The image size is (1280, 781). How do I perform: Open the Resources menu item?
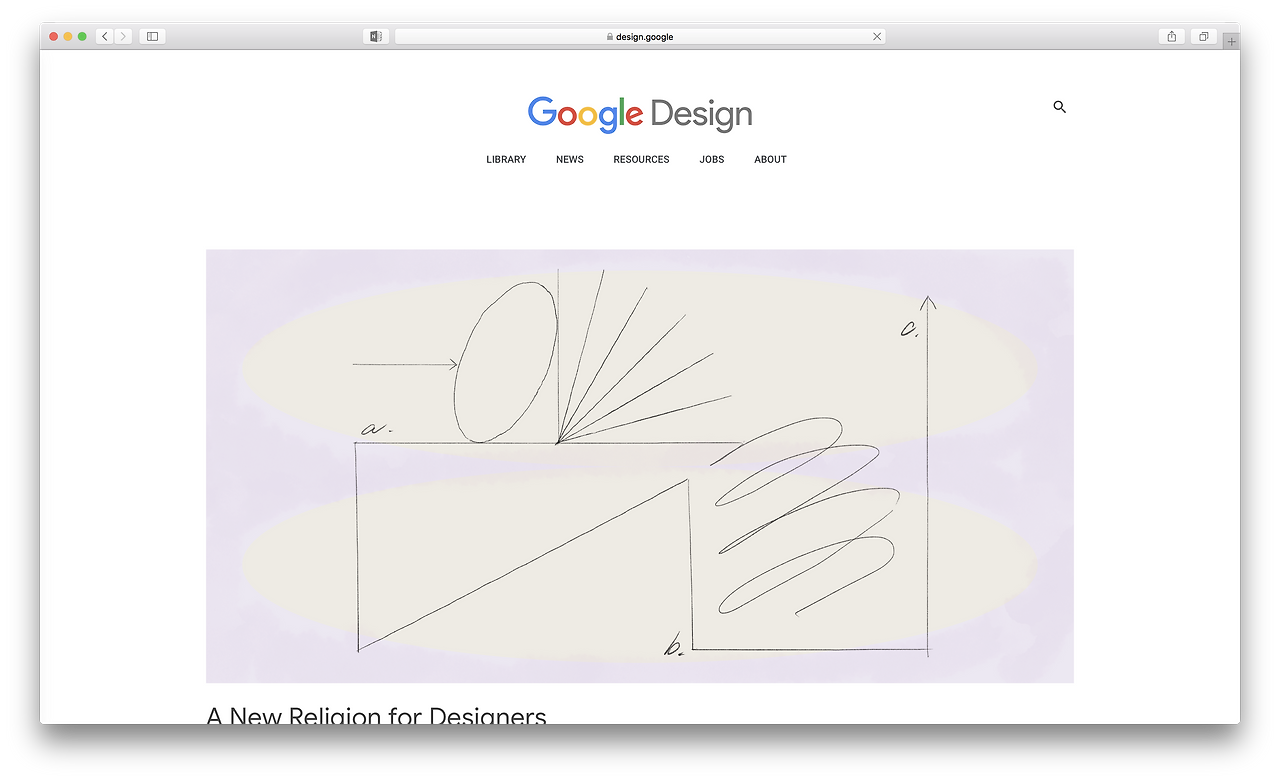641,159
